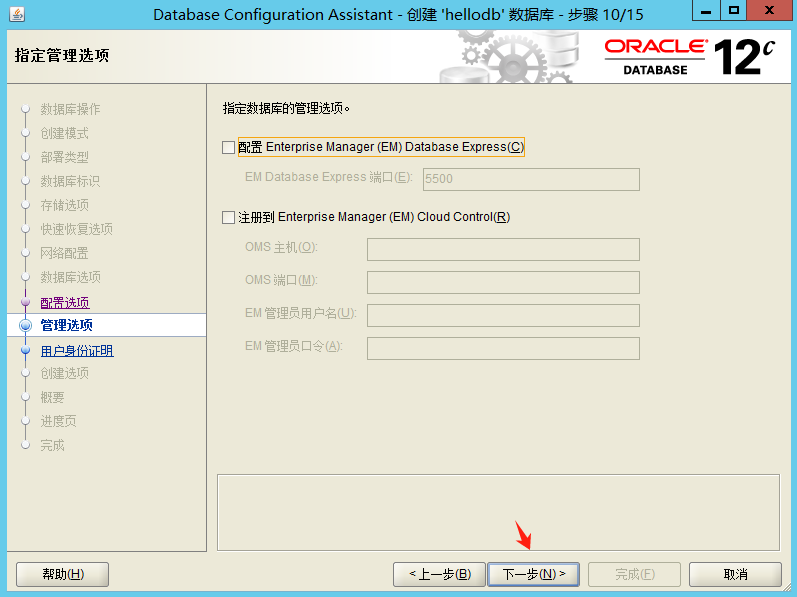Click the EM Database Express port field

tap(531, 179)
